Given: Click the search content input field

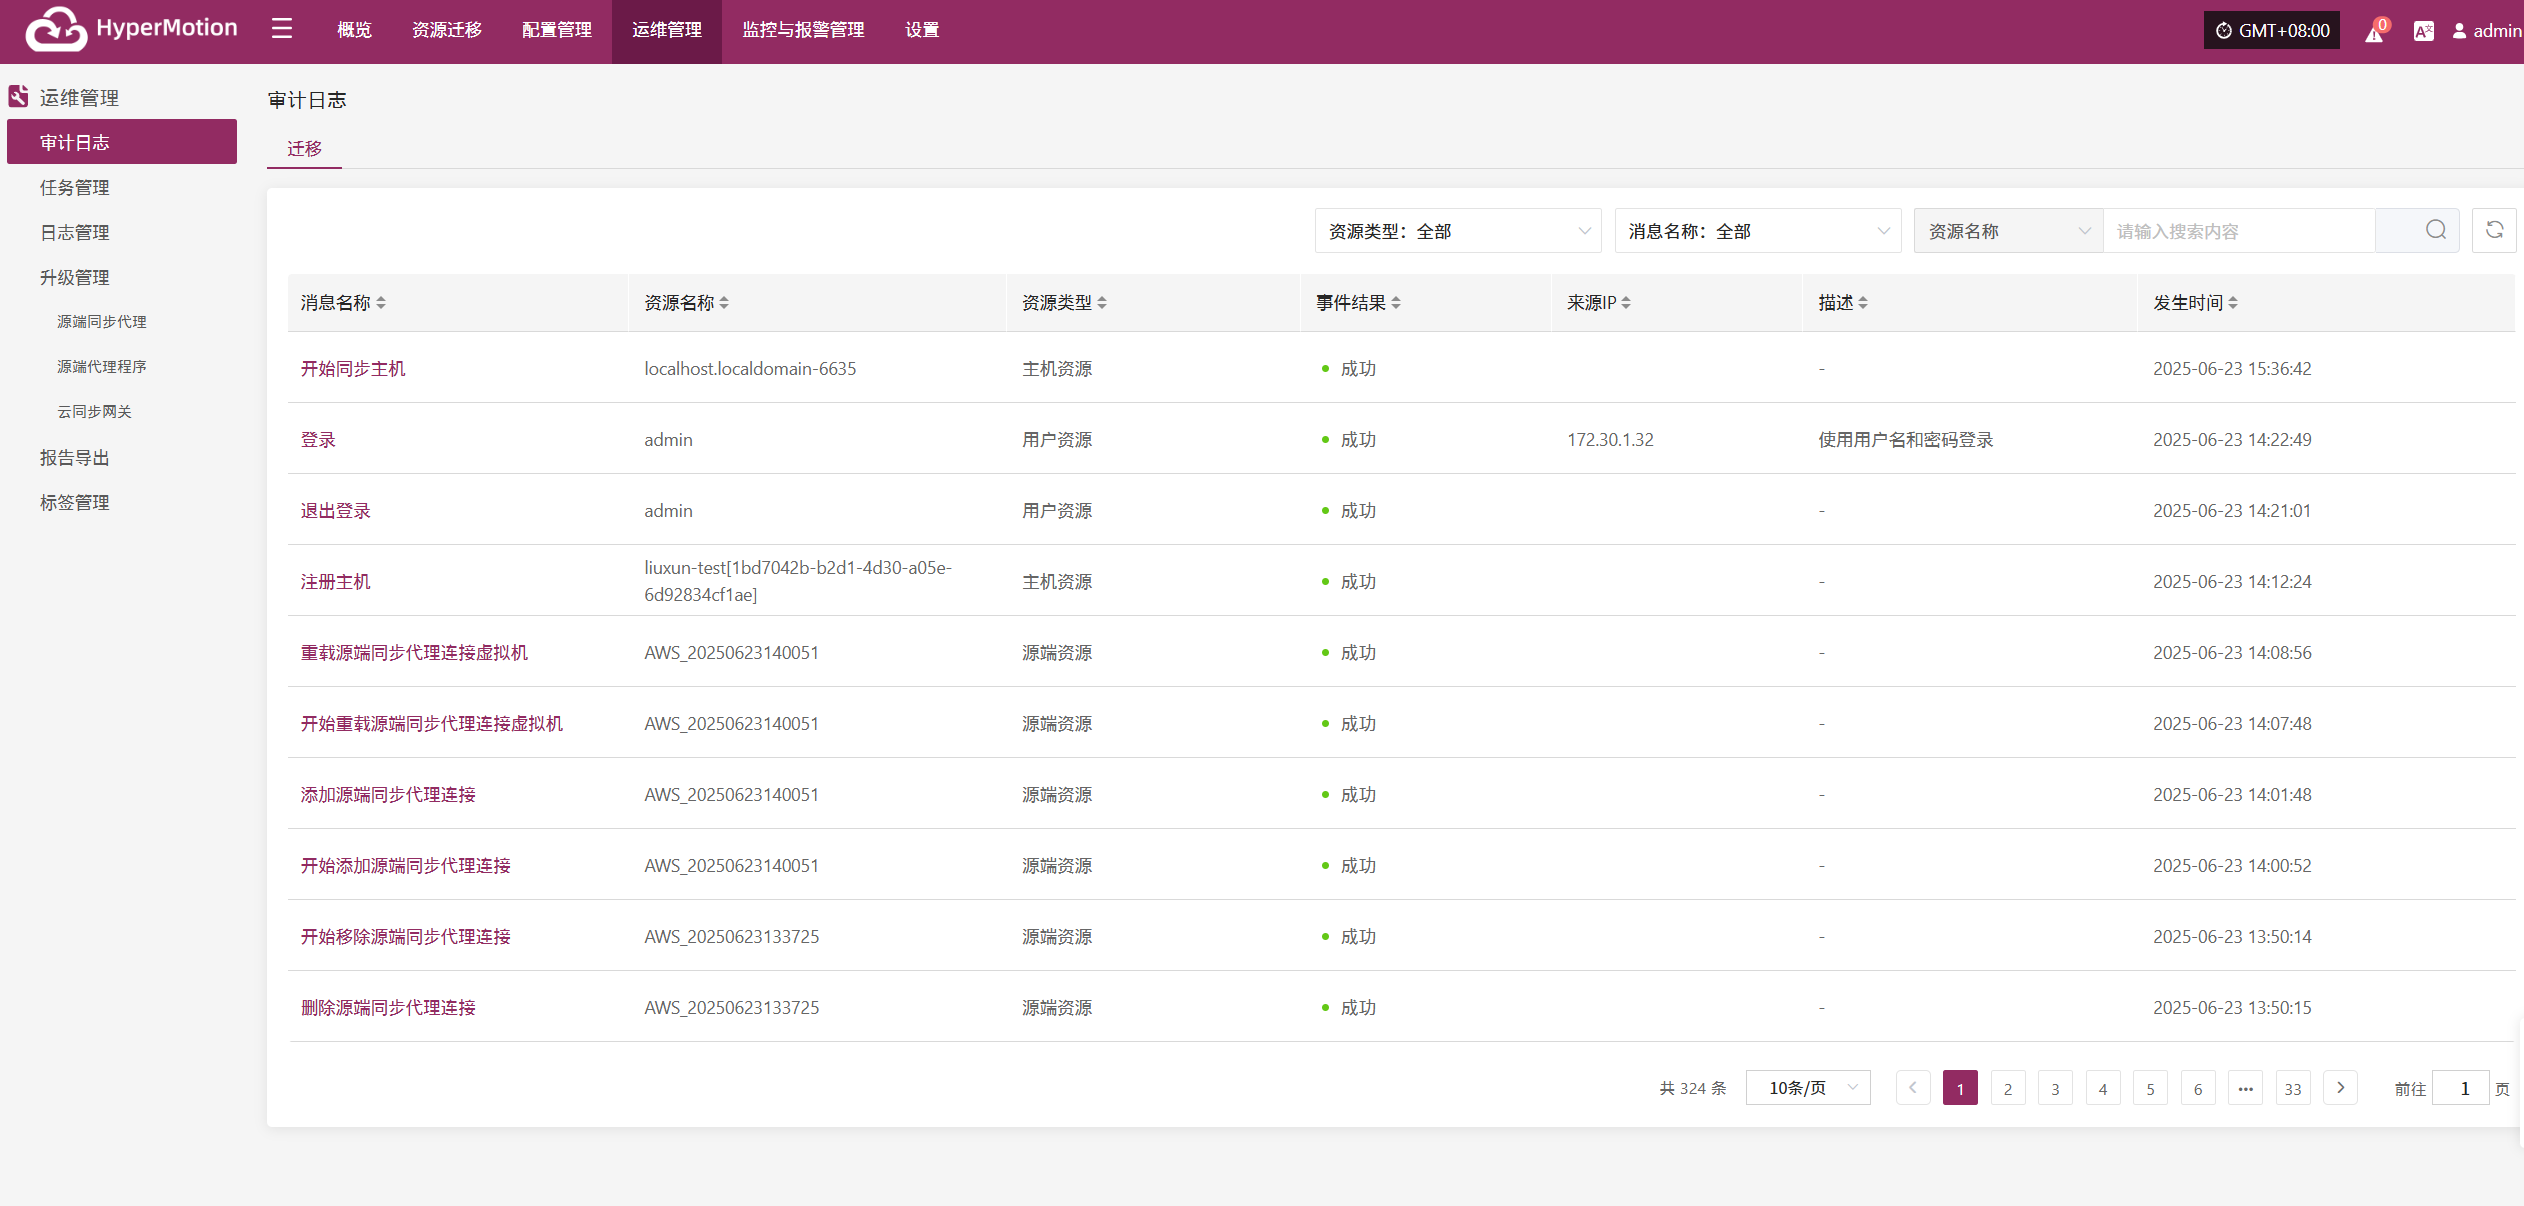Looking at the screenshot, I should 2239,231.
